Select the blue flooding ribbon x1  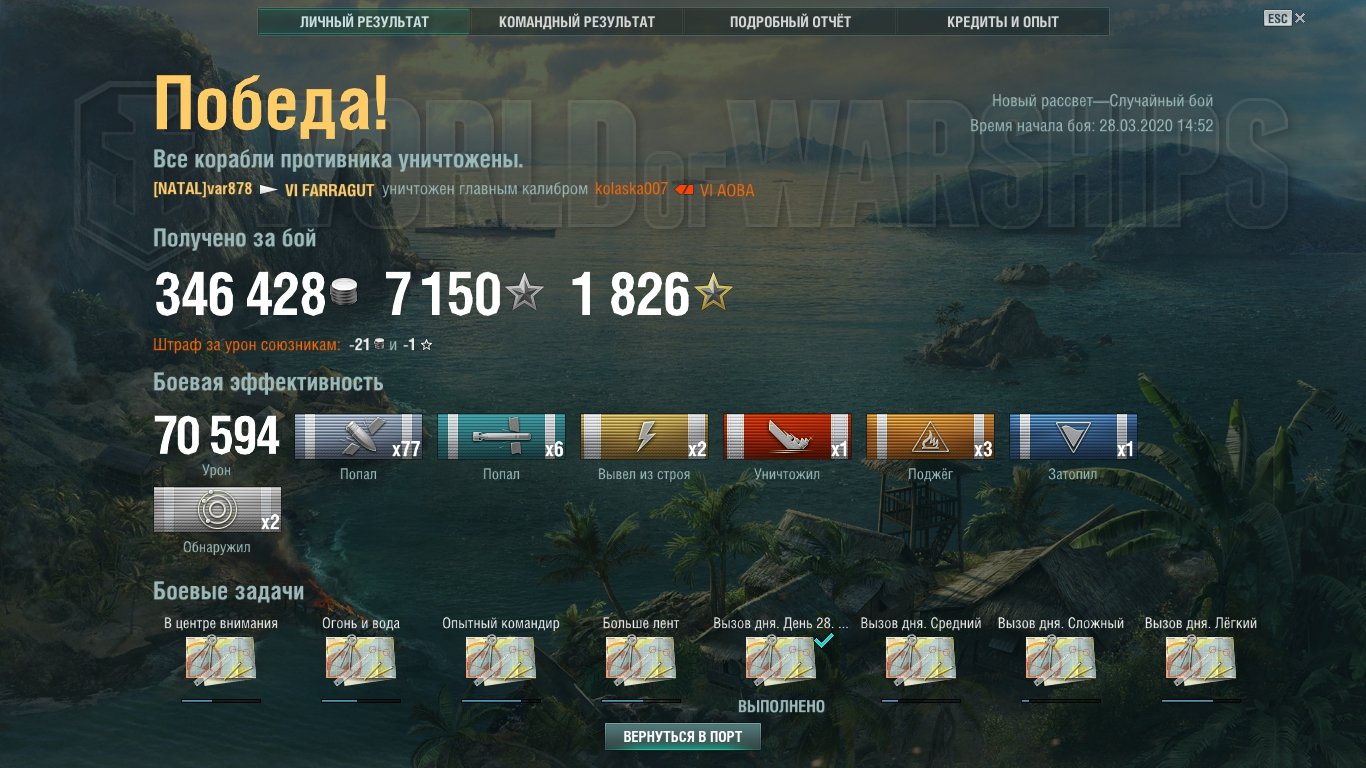click(x=1073, y=437)
